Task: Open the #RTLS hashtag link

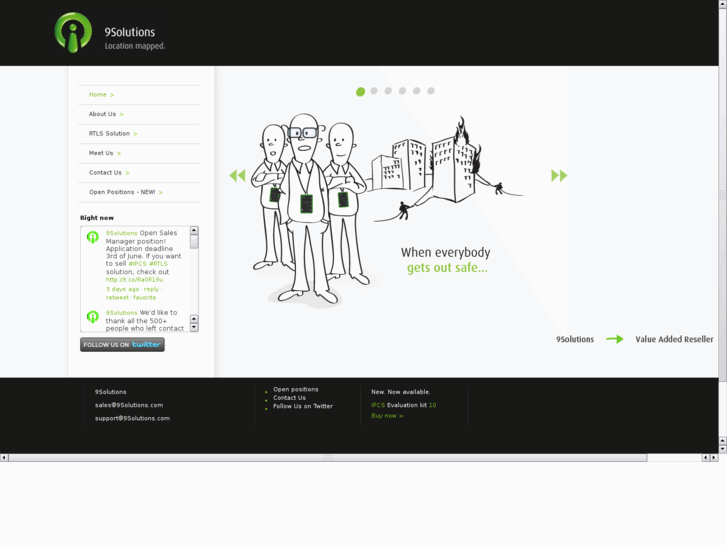Action: click(158, 263)
